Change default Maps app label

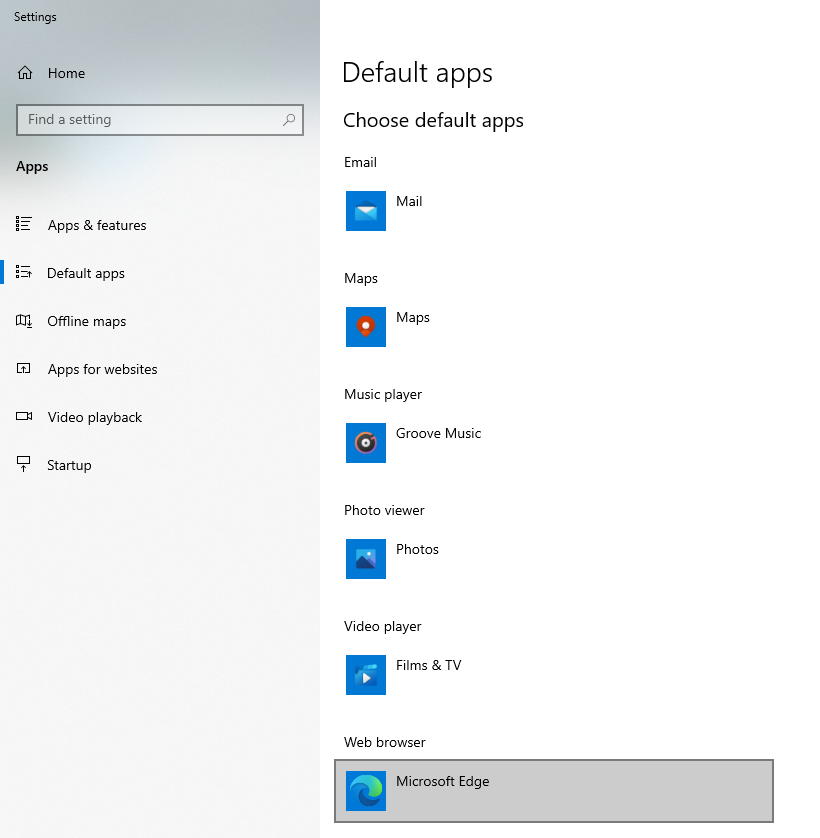[413, 317]
